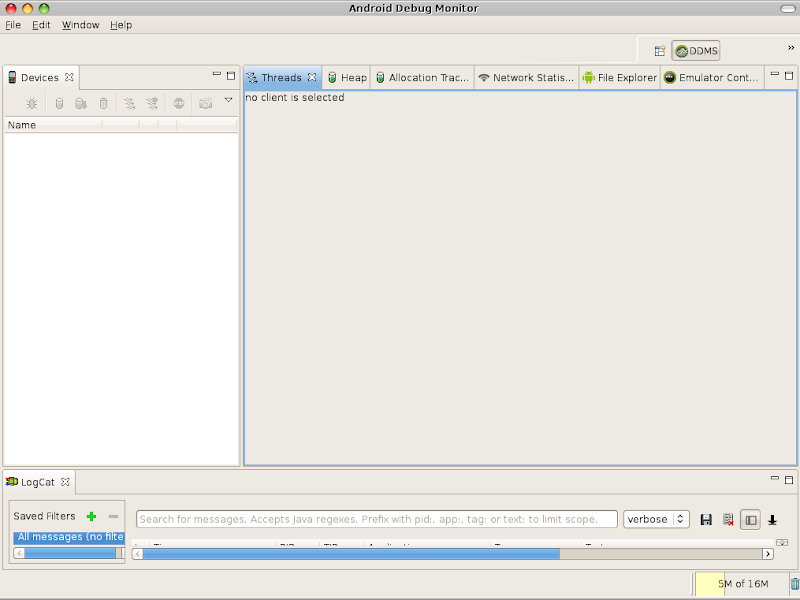This screenshot has width=800, height=600.
Task: Click the green zoom window button
Action: [44, 8]
